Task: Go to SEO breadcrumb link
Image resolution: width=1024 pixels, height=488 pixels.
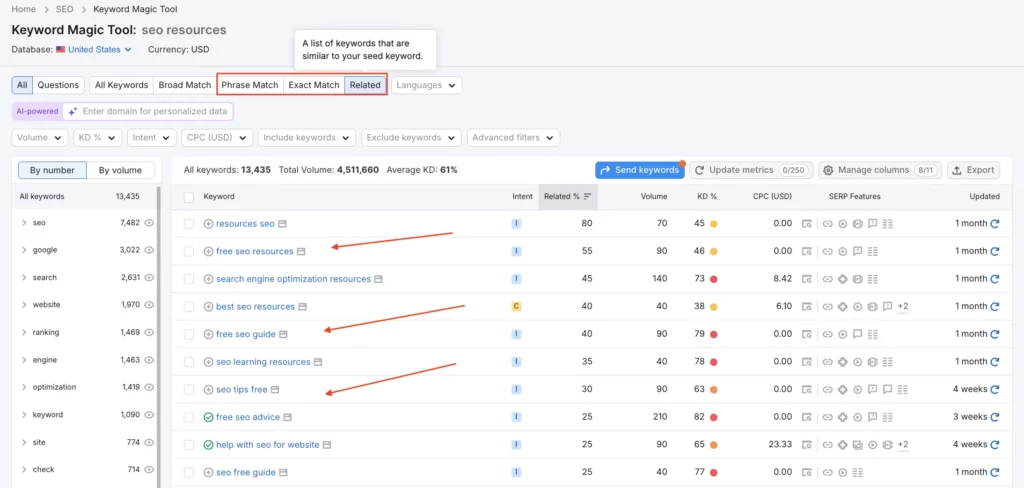Action: coord(65,9)
